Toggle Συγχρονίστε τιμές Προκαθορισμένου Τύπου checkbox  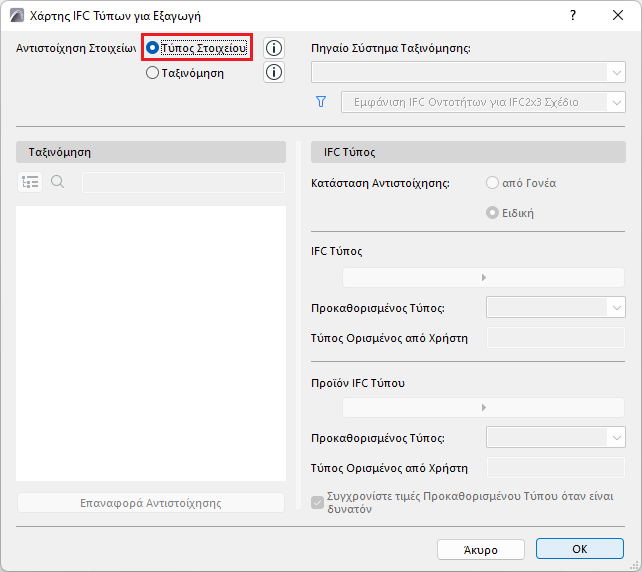tap(317, 502)
